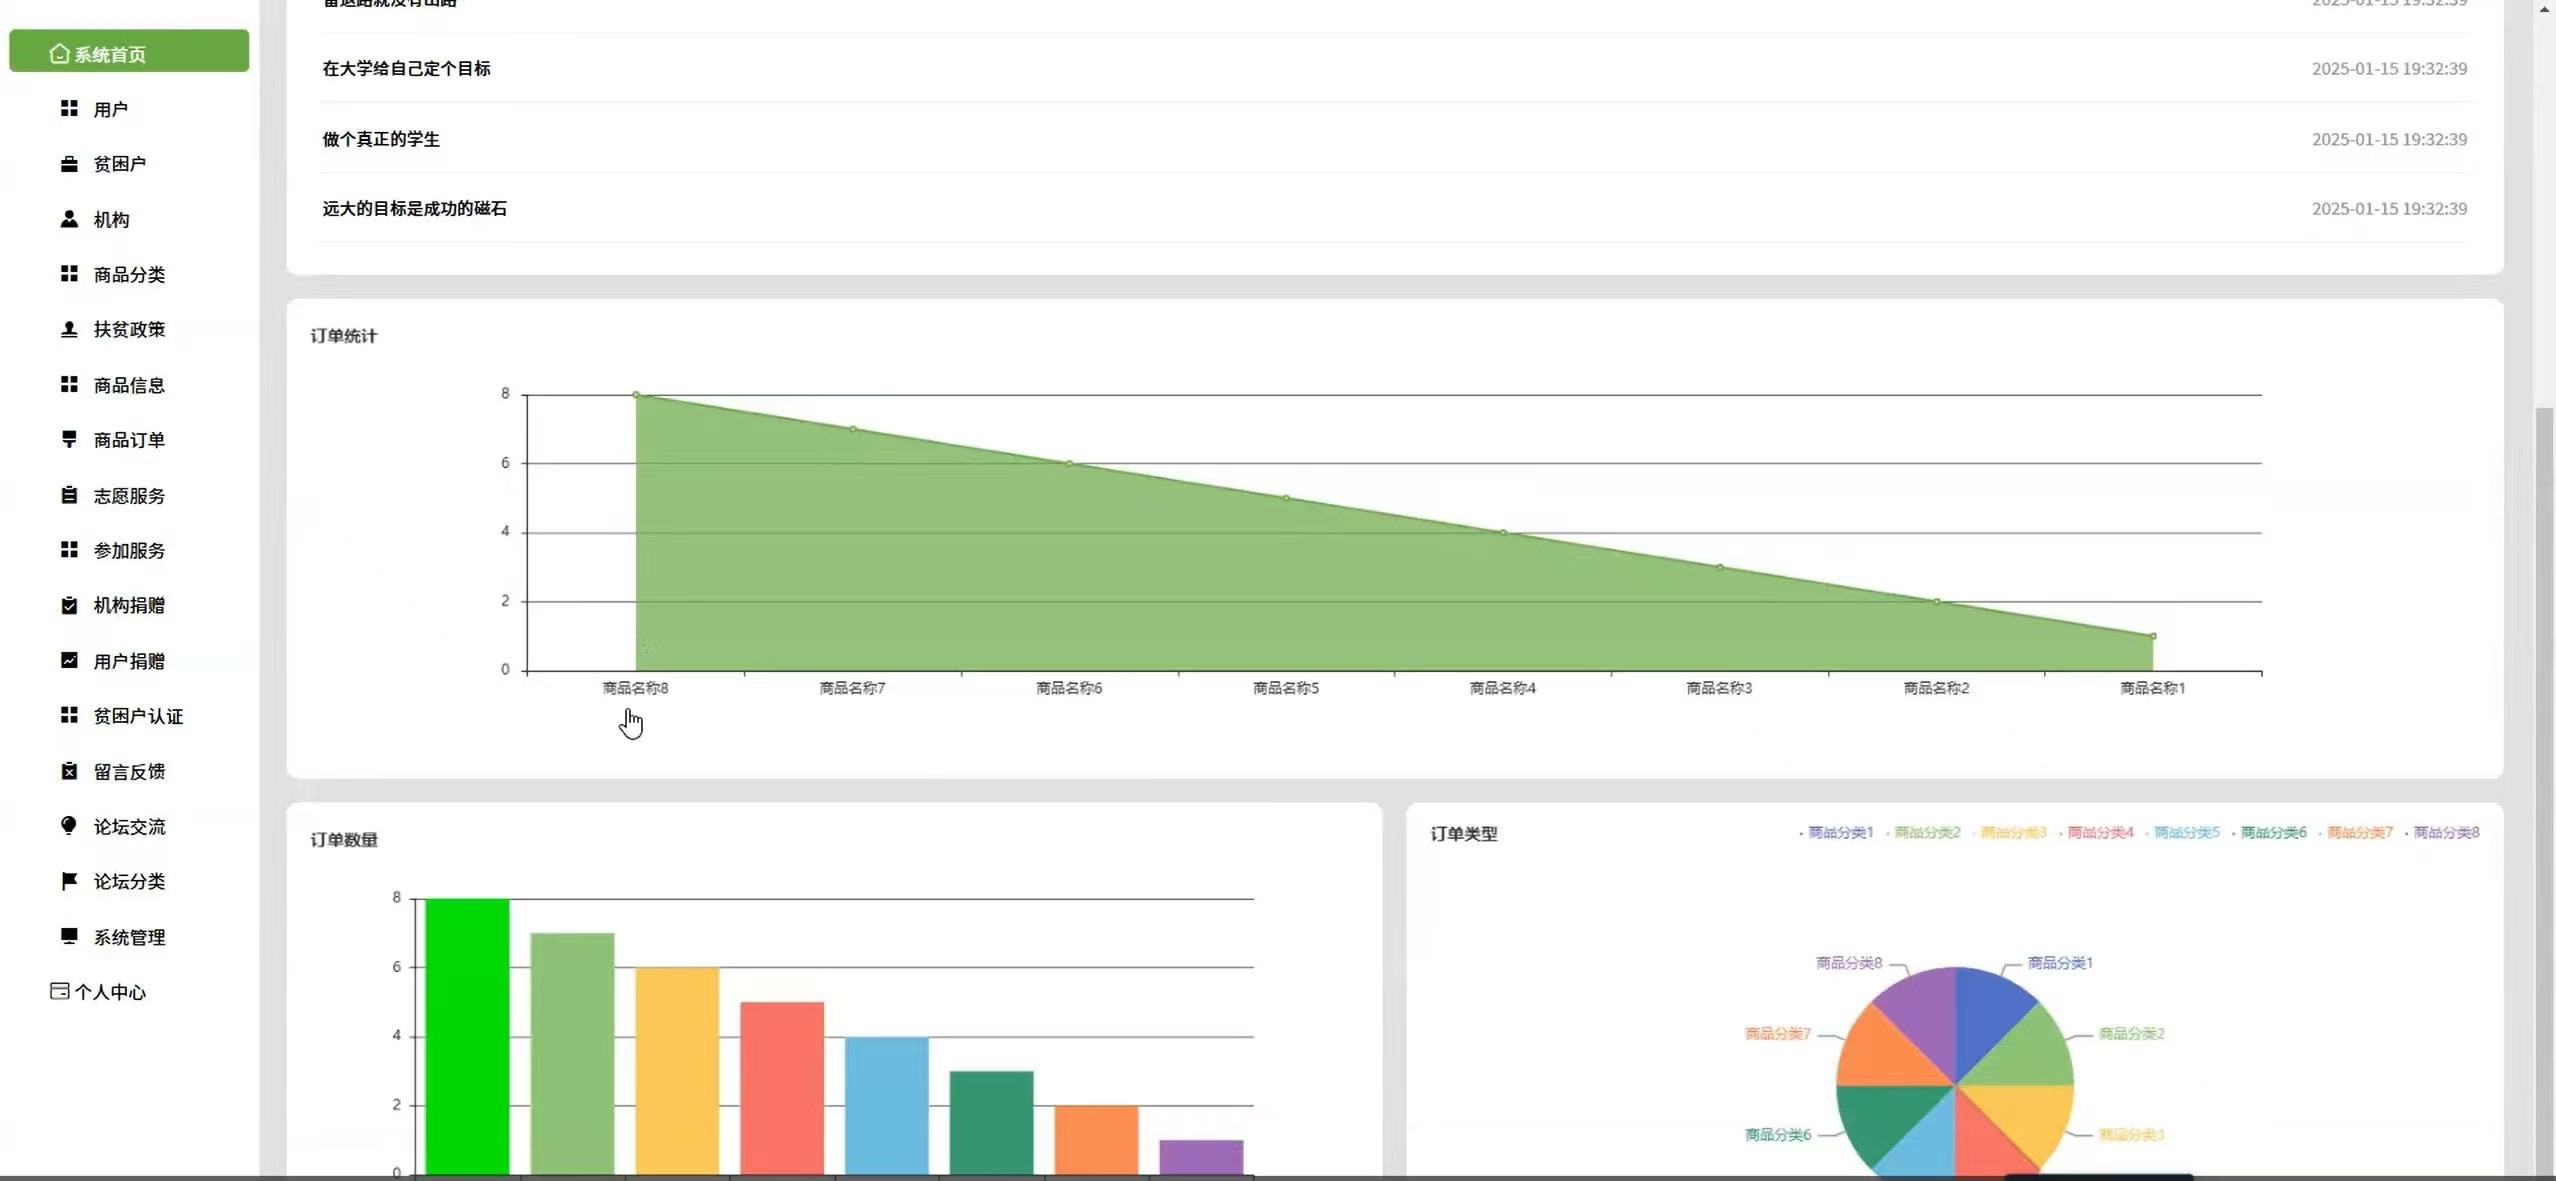Viewport: 2556px width, 1181px height.
Task: Click the home icon in 系统首页
Action: (59, 54)
